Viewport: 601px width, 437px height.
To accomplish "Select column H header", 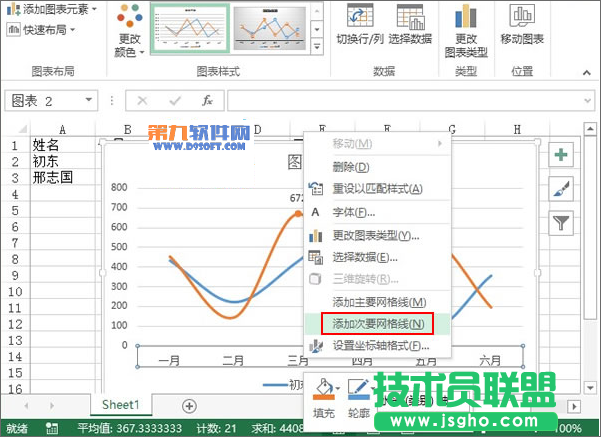I will [517, 130].
